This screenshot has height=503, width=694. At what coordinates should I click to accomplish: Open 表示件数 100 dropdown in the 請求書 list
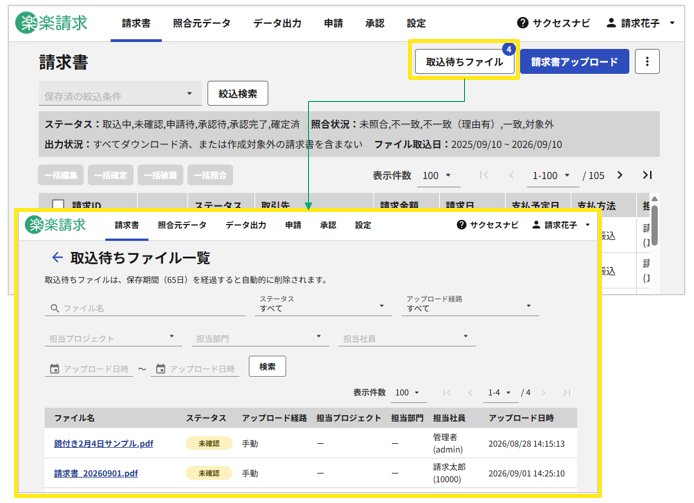click(439, 176)
